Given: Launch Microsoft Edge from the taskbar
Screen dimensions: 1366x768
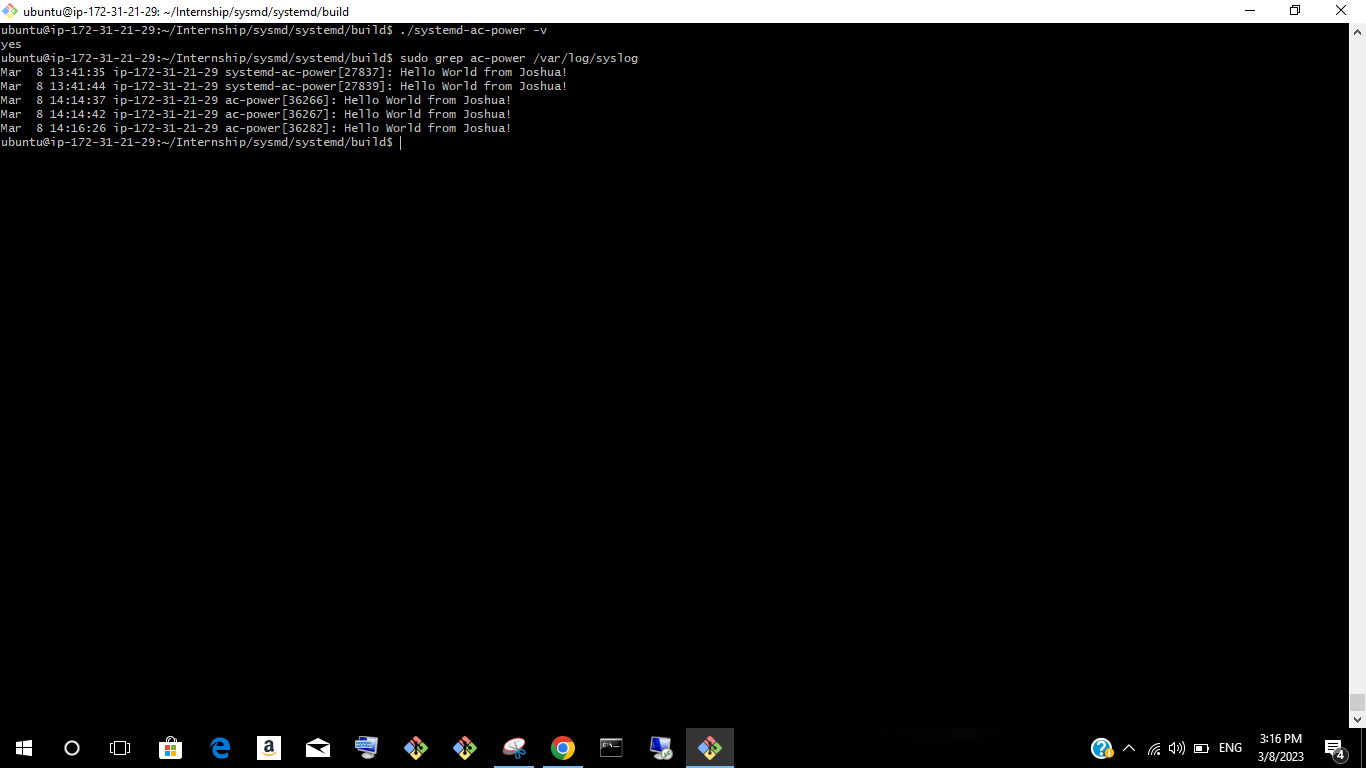Looking at the screenshot, I should click(x=219, y=747).
